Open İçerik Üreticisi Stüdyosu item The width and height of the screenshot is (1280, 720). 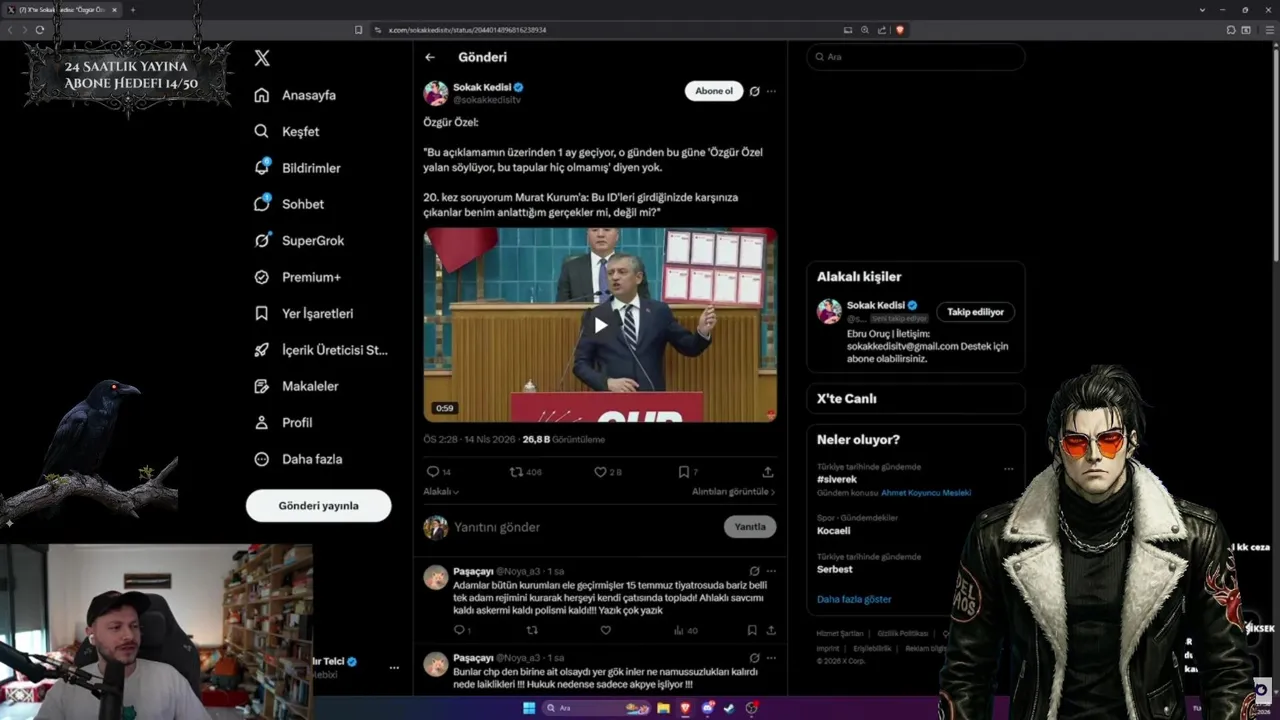click(x=321, y=350)
